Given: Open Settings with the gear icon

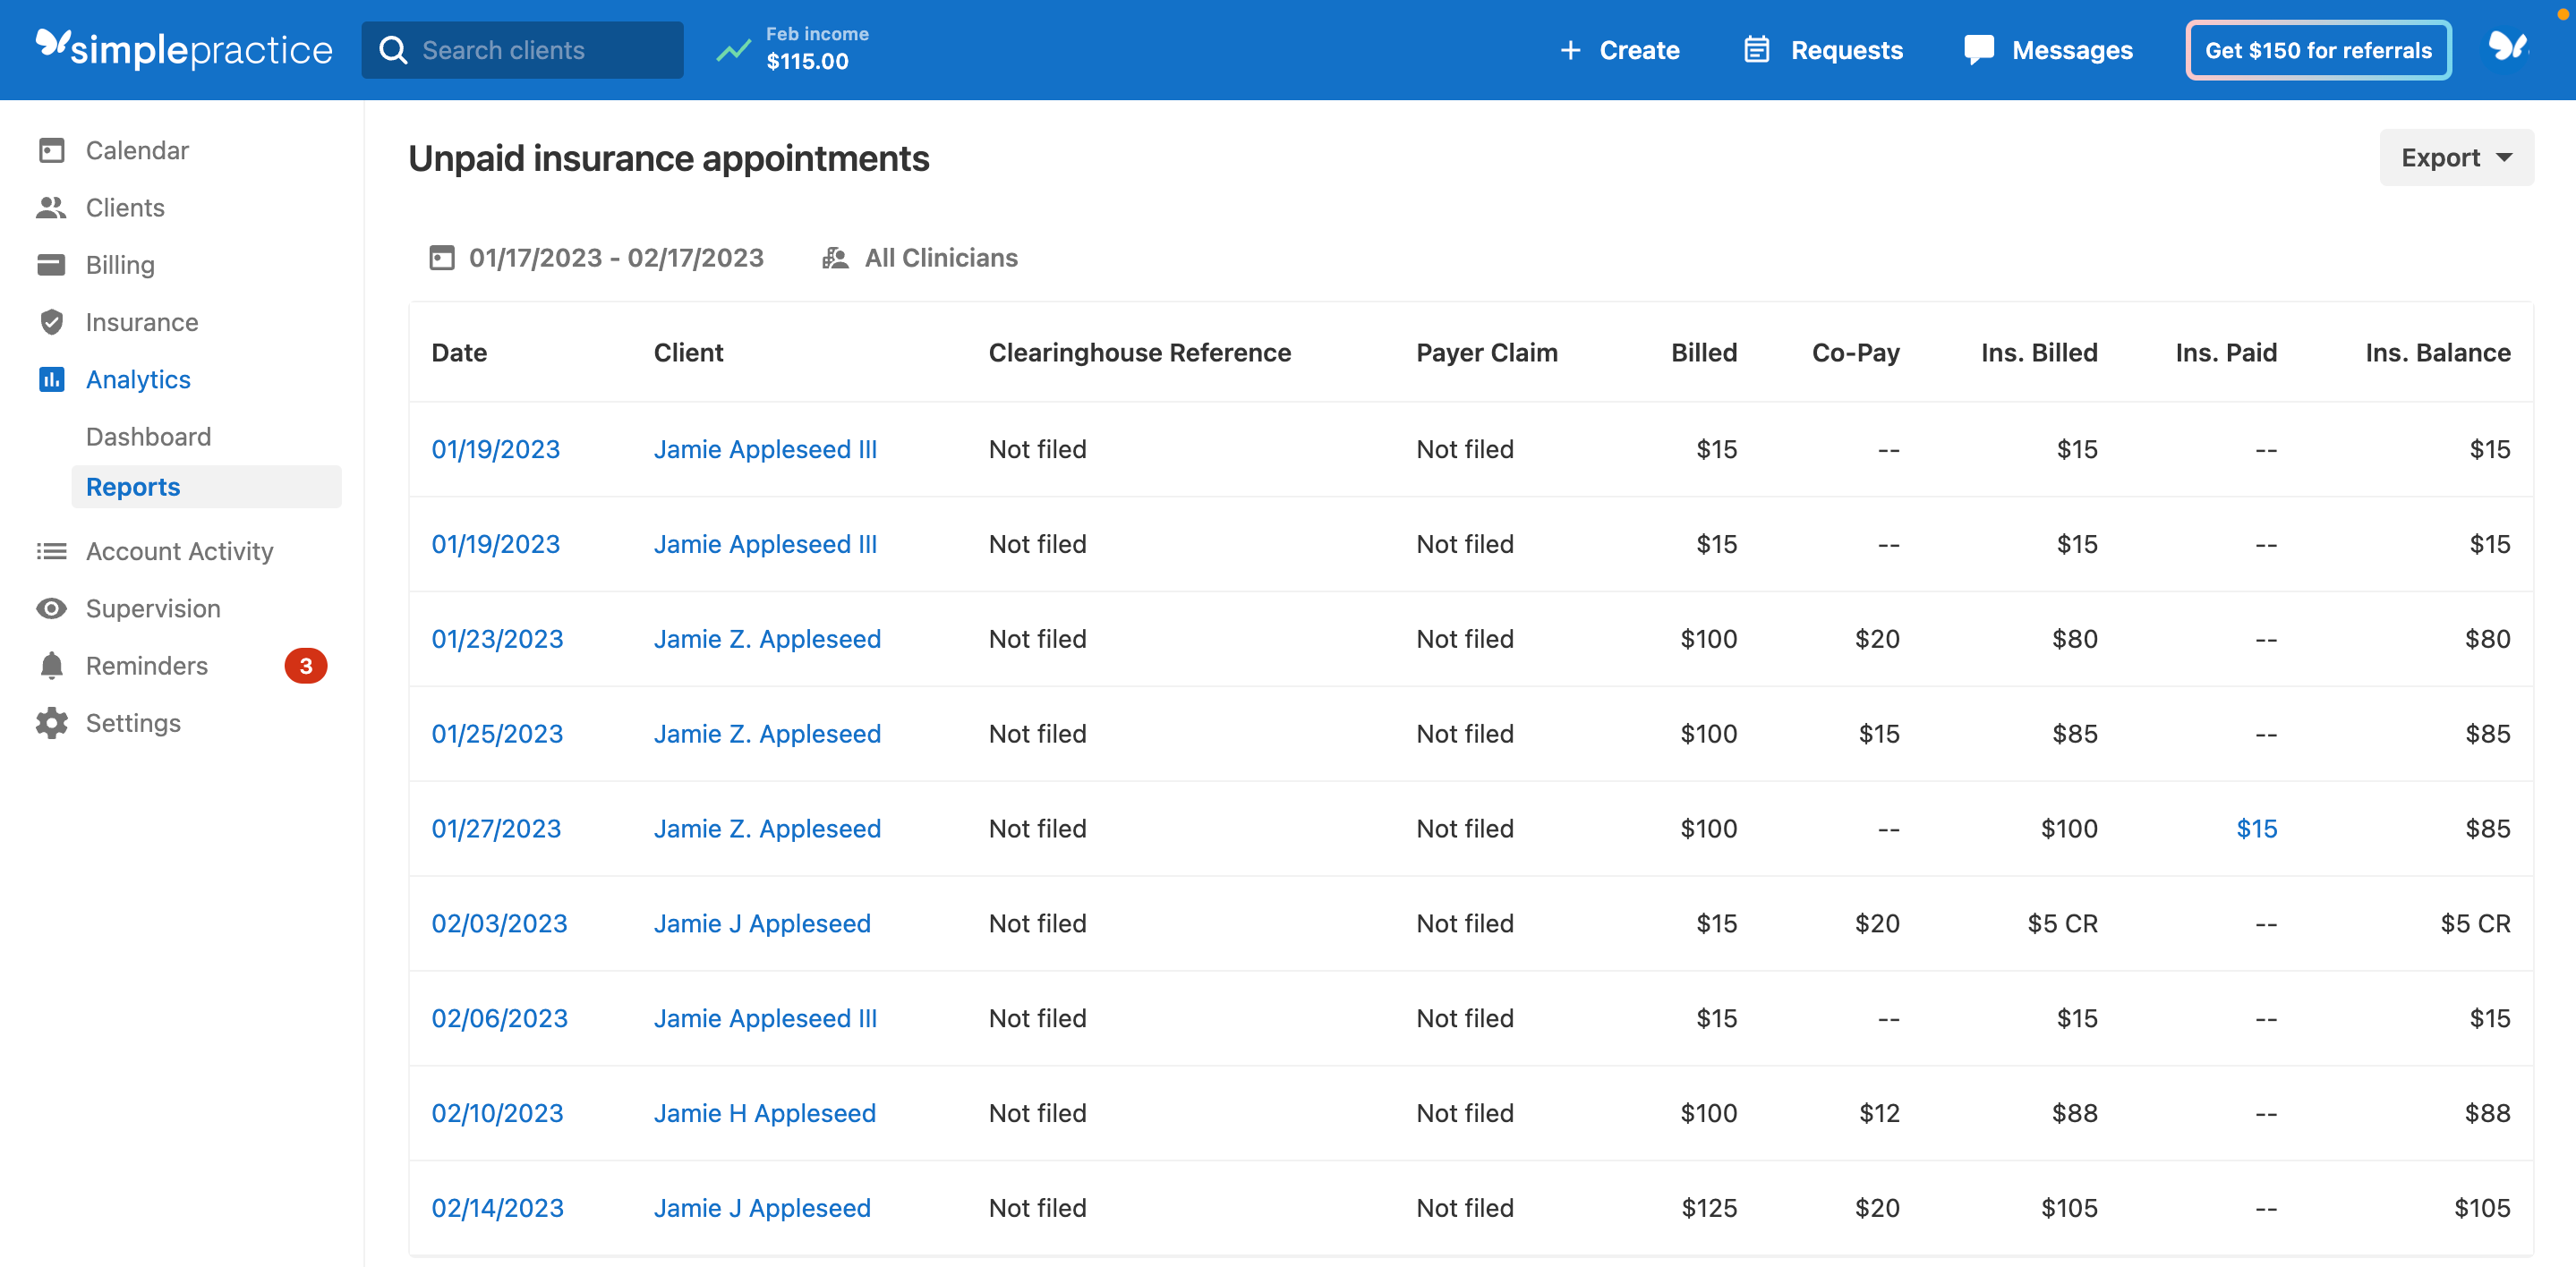Looking at the screenshot, I should (x=52, y=722).
